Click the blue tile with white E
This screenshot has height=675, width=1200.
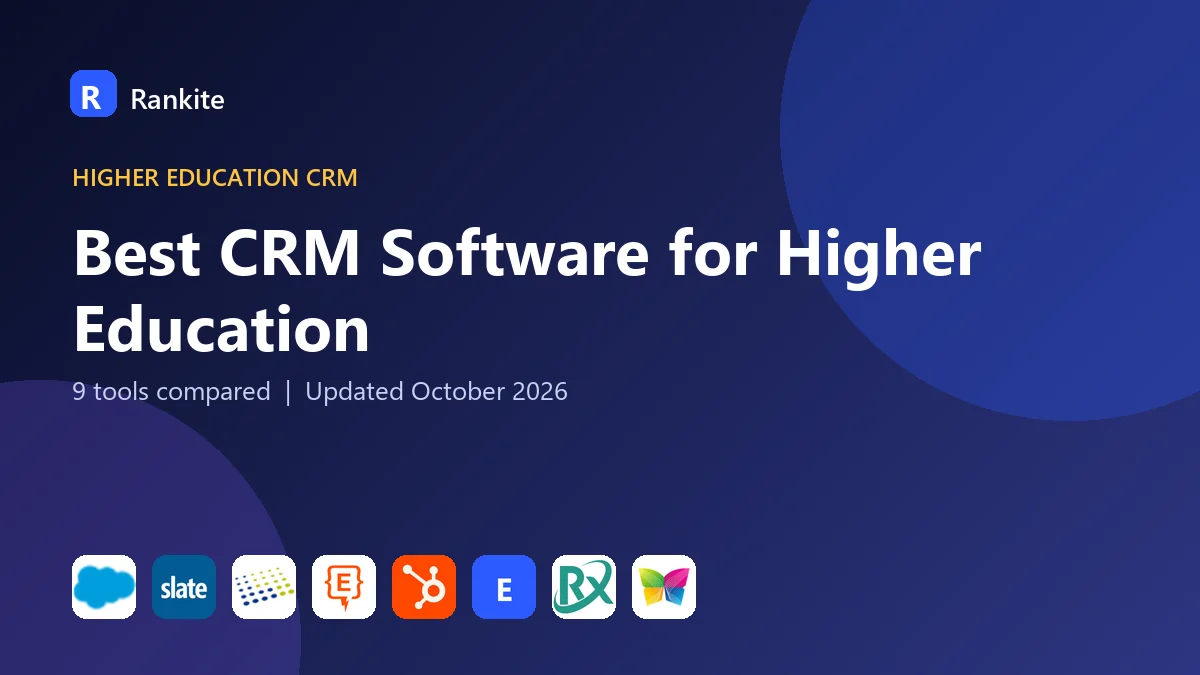504,587
